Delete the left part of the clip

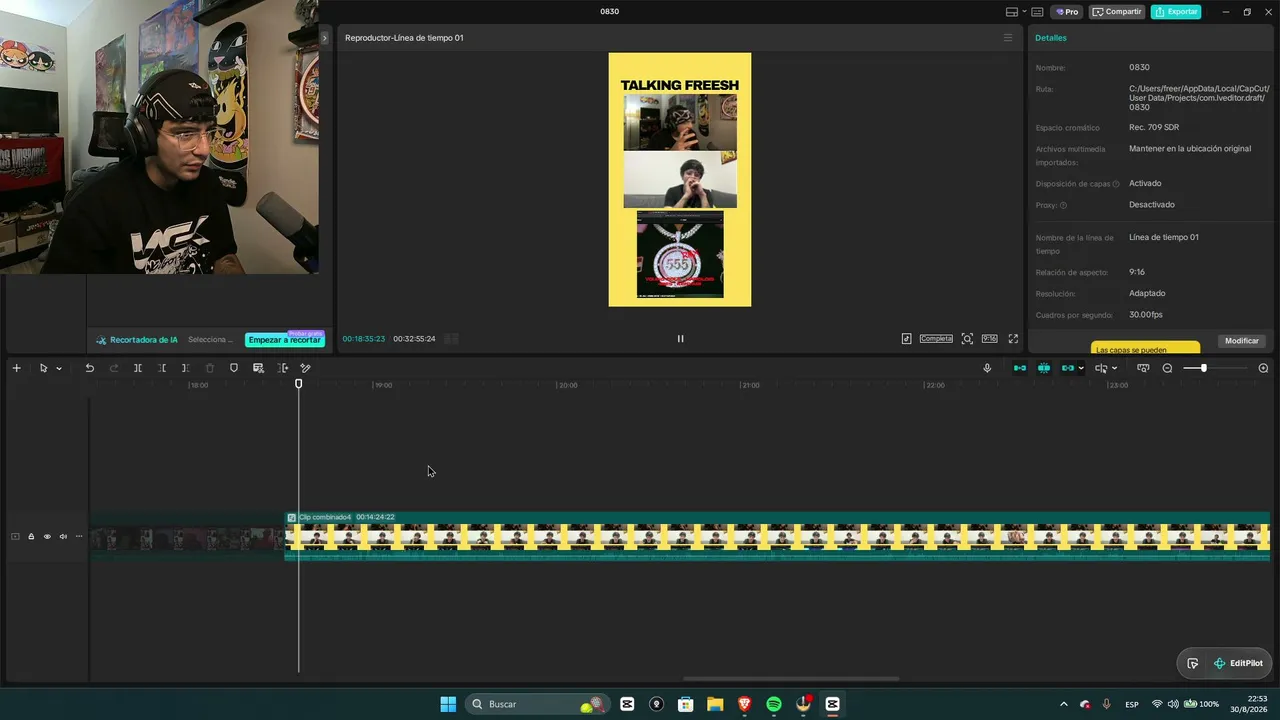[162, 368]
